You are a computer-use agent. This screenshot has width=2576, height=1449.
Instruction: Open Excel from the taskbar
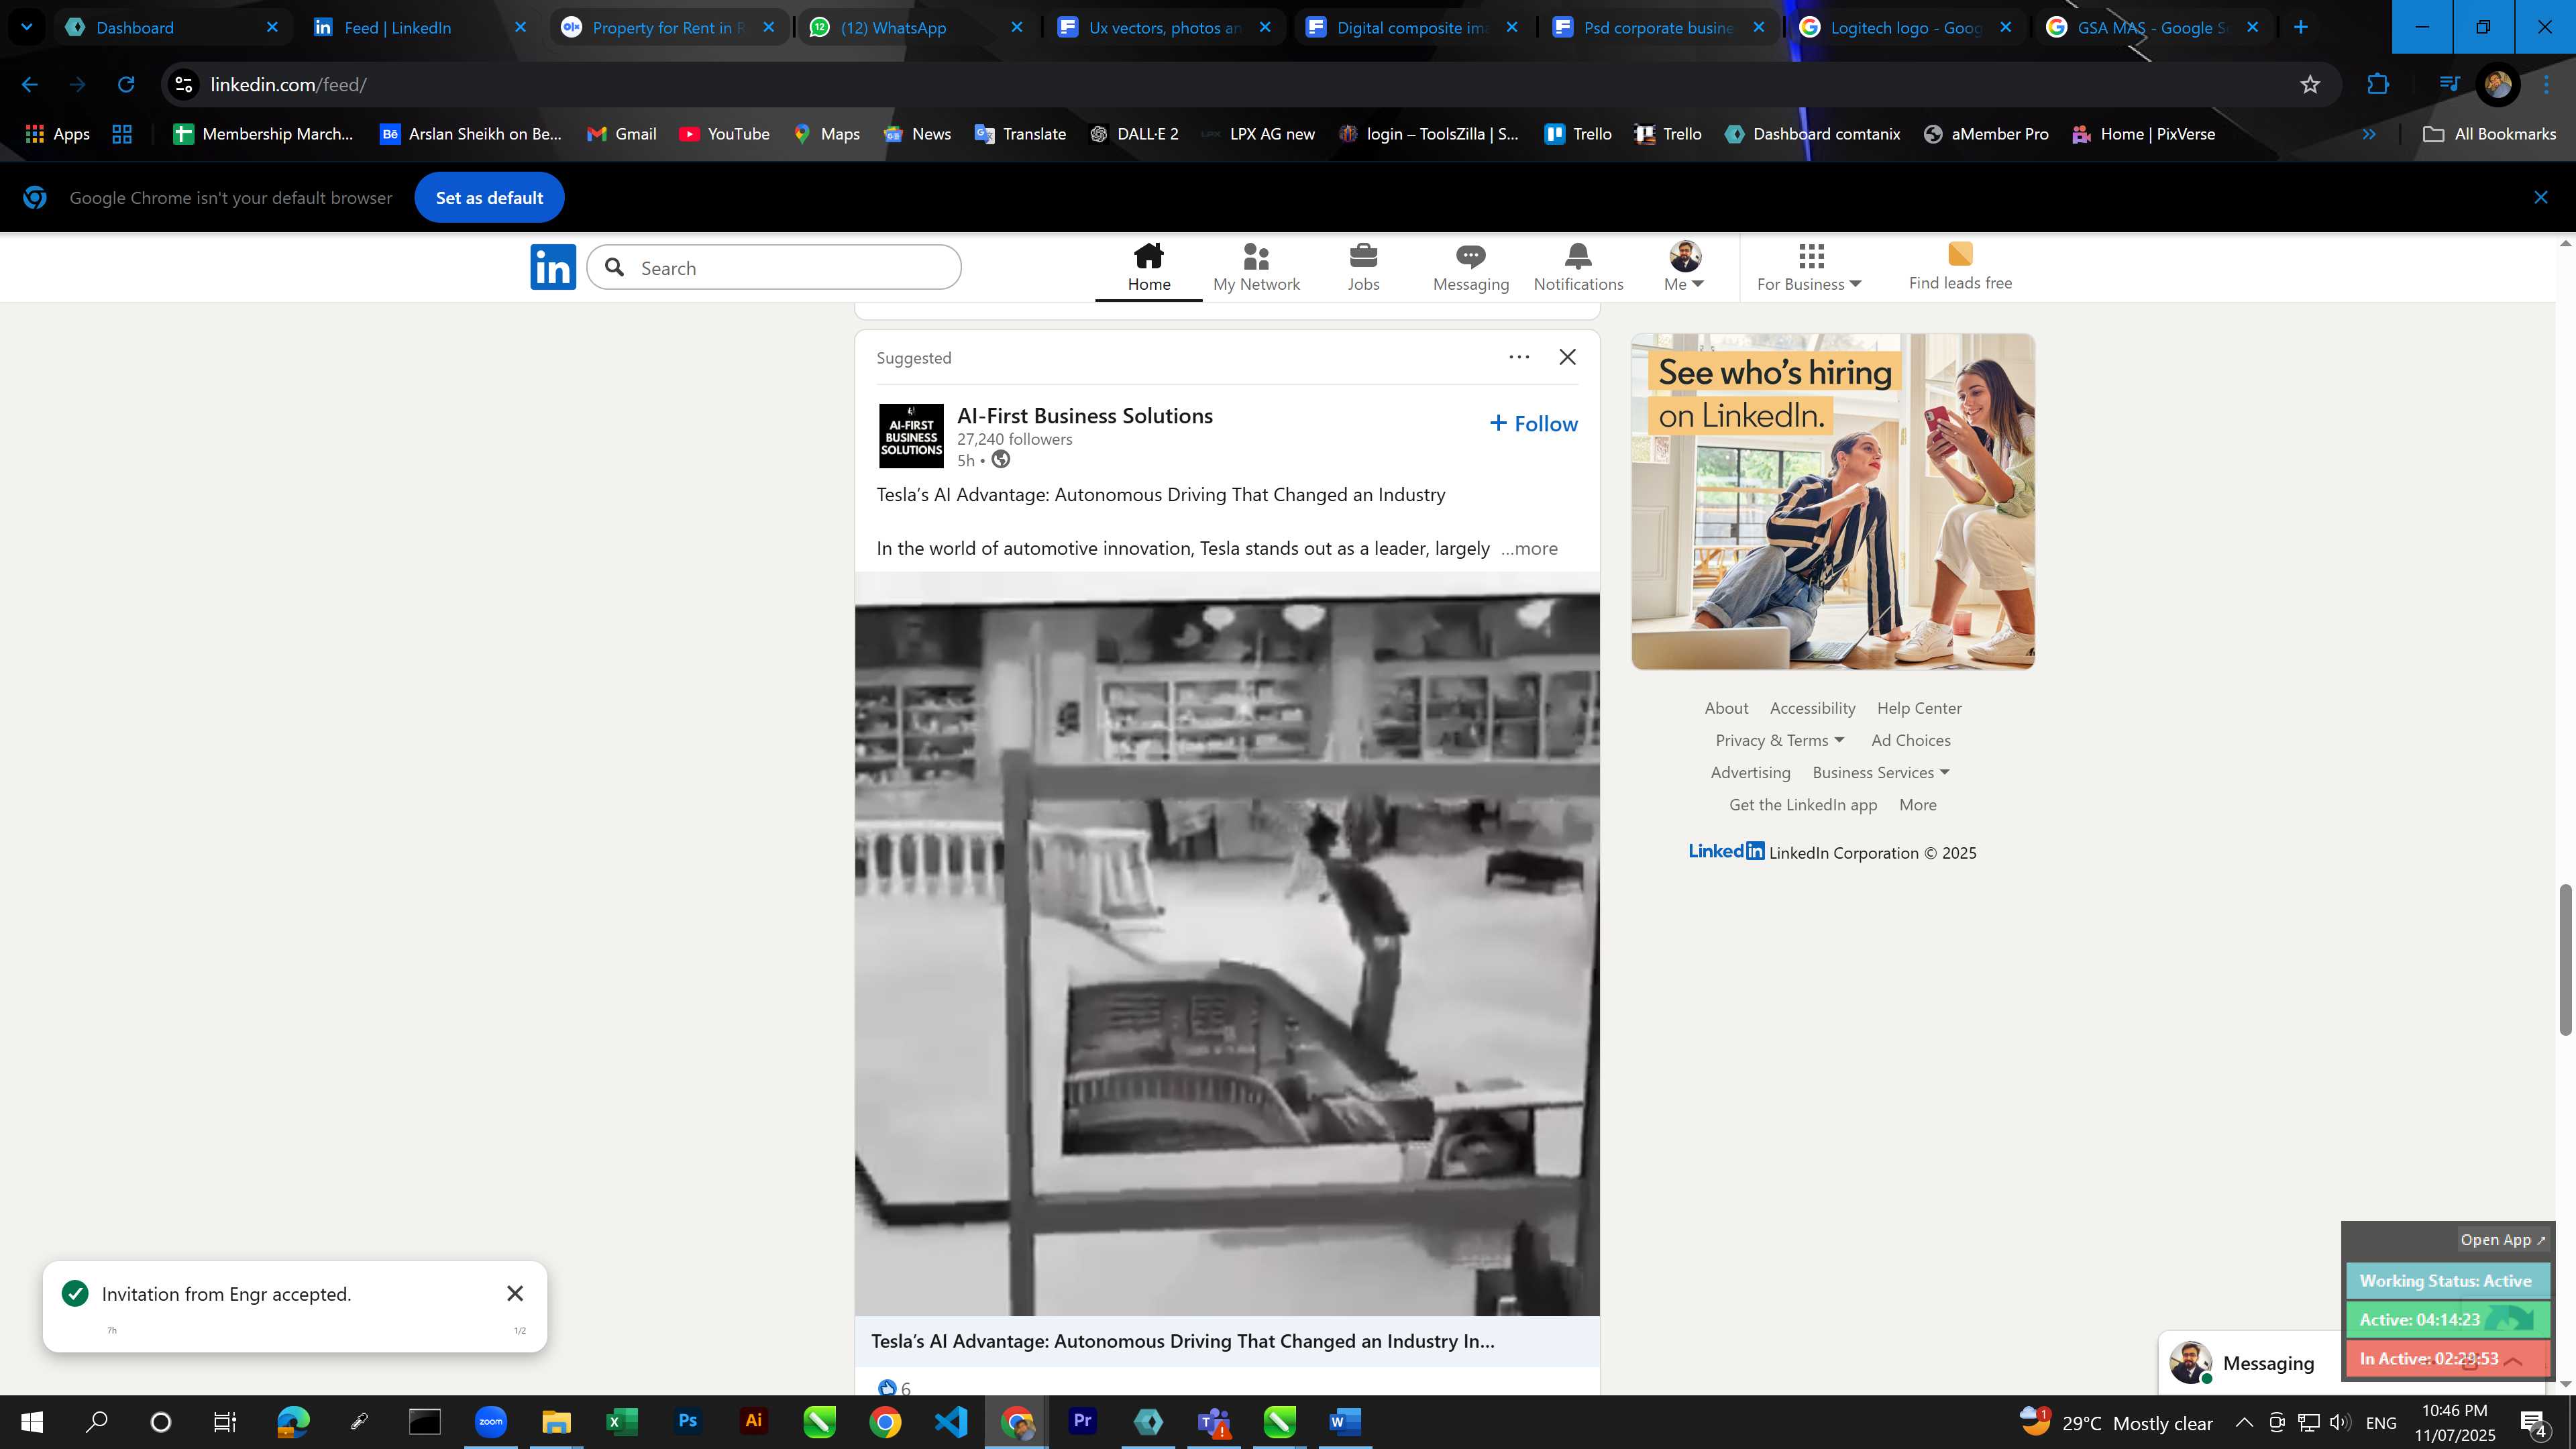622,1421
